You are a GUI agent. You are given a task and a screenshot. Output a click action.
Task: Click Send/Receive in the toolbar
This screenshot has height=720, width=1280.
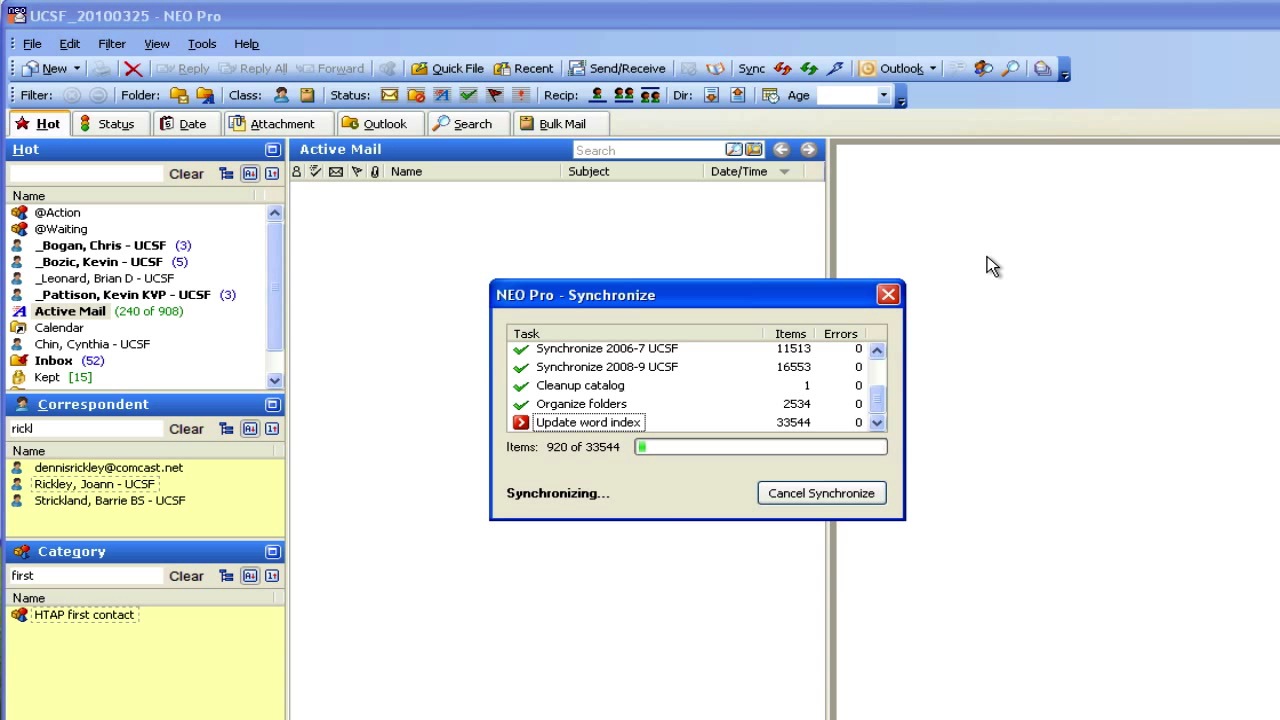pyautogui.click(x=617, y=69)
